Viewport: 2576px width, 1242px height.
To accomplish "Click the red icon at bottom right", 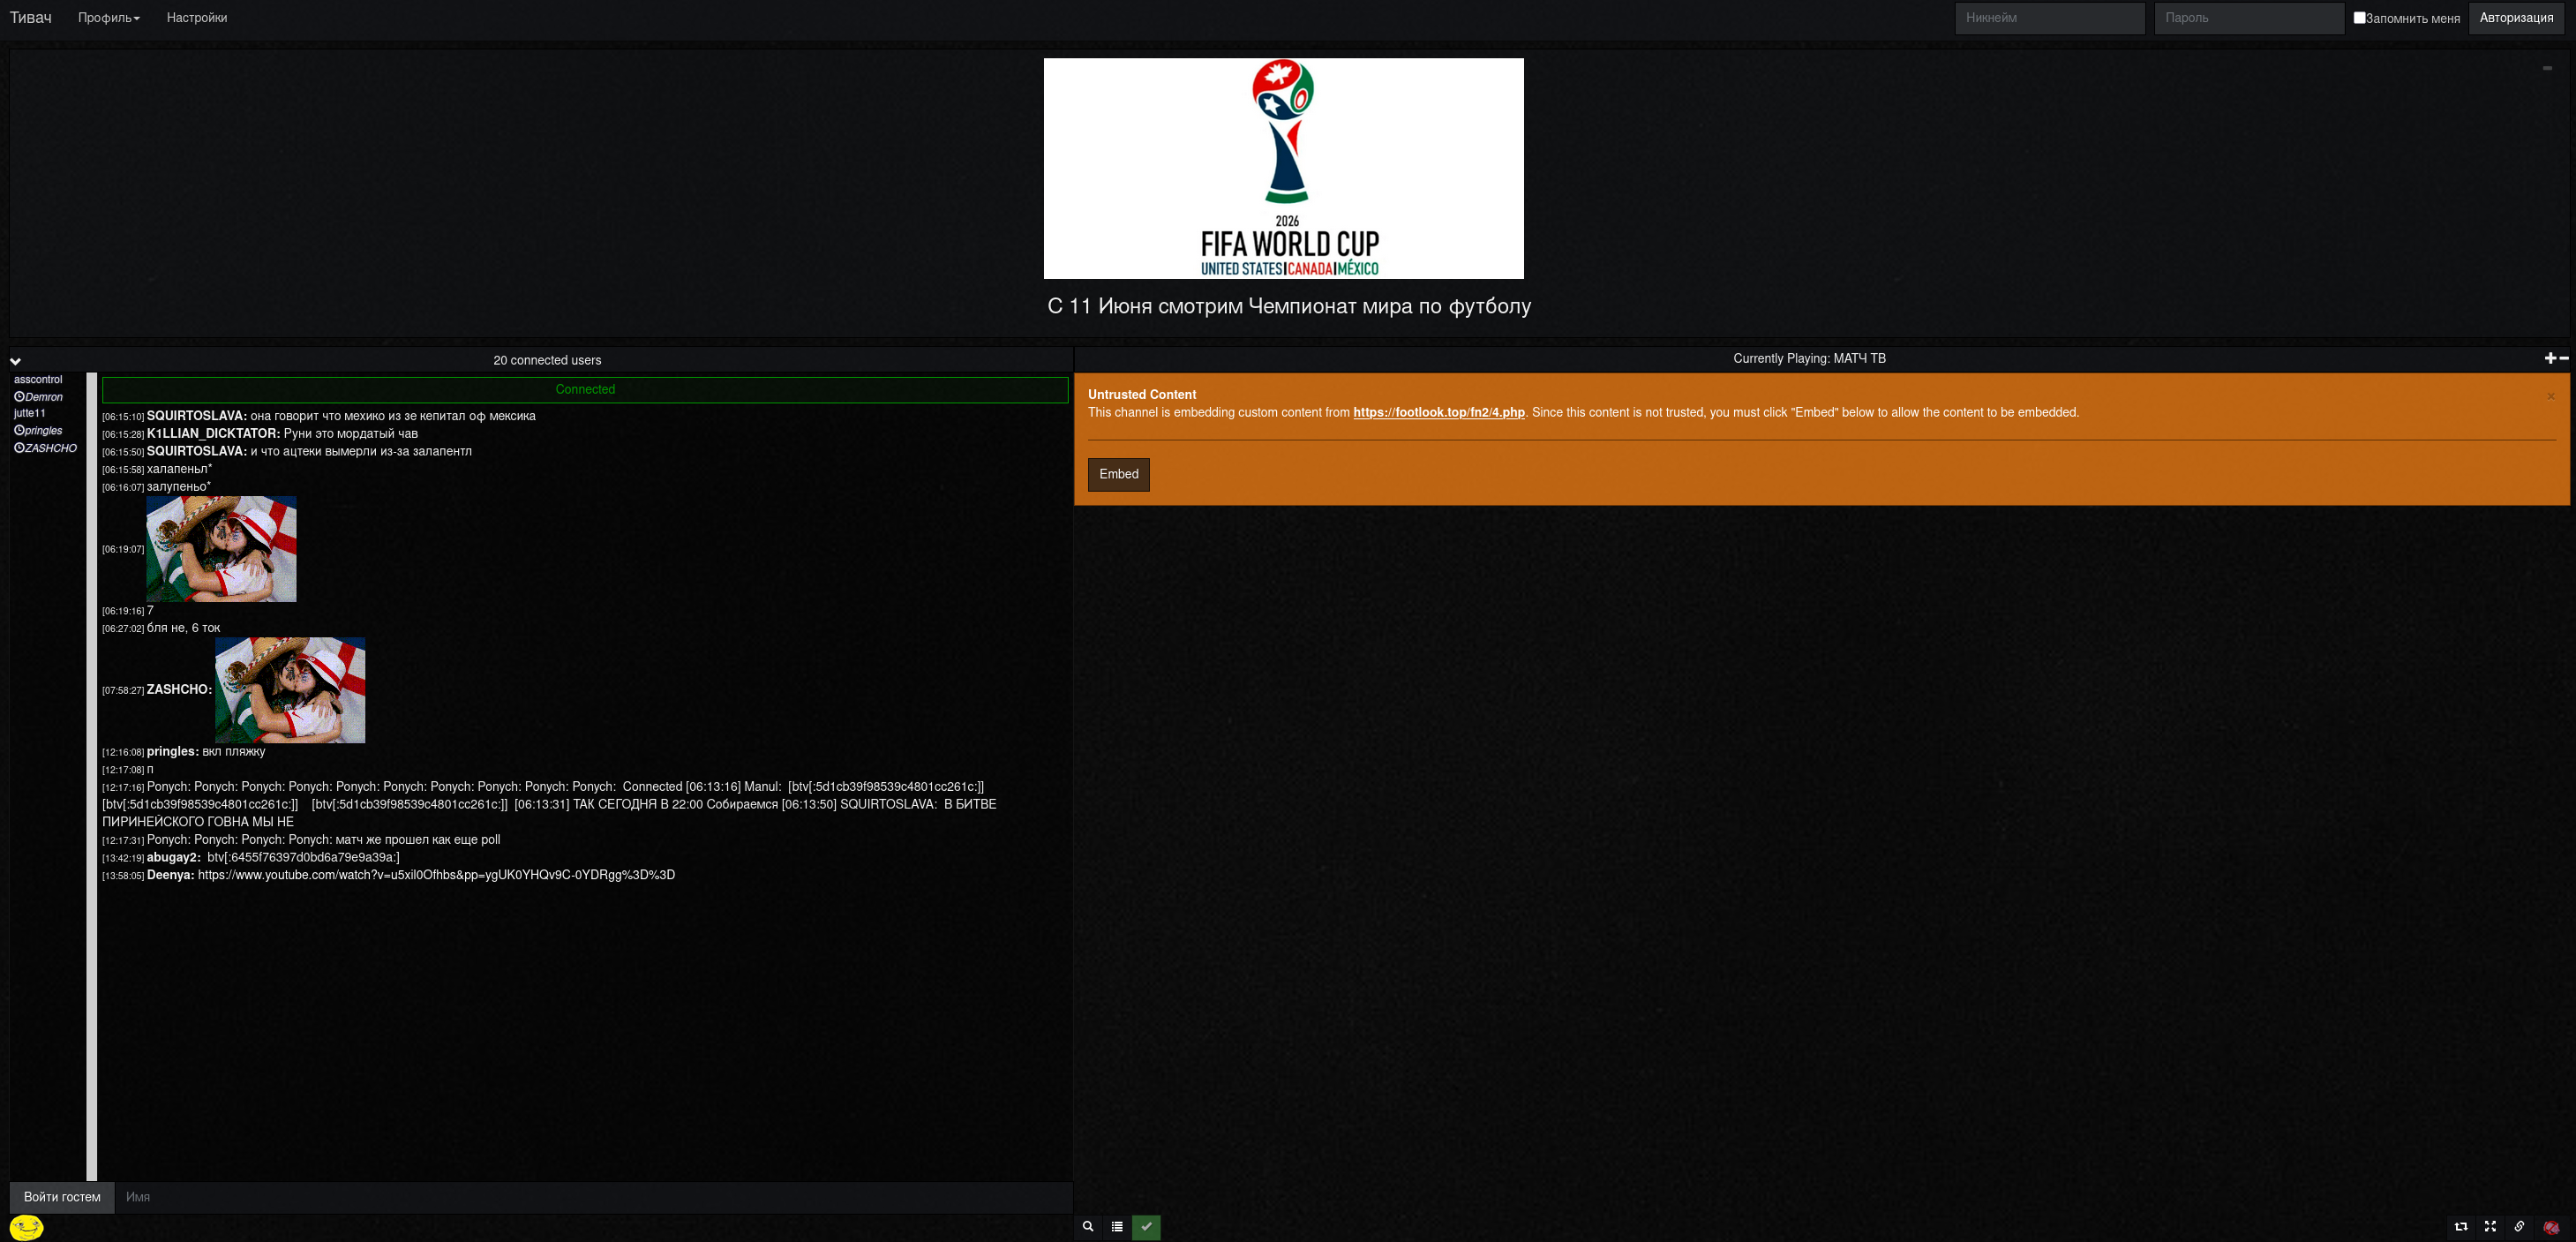I will pos(2550,1226).
